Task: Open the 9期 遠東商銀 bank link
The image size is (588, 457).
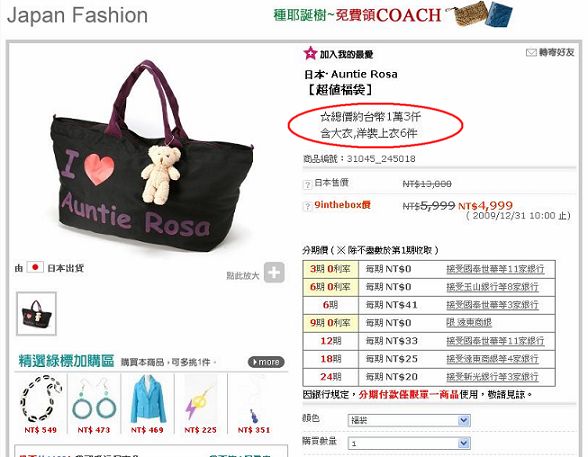Action: 469,322
